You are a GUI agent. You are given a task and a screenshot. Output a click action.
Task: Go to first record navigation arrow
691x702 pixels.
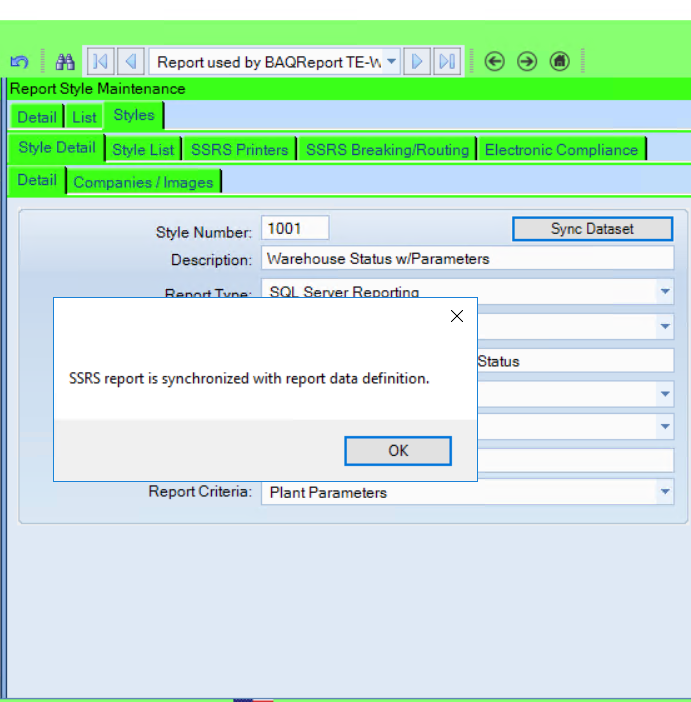[x=101, y=61]
